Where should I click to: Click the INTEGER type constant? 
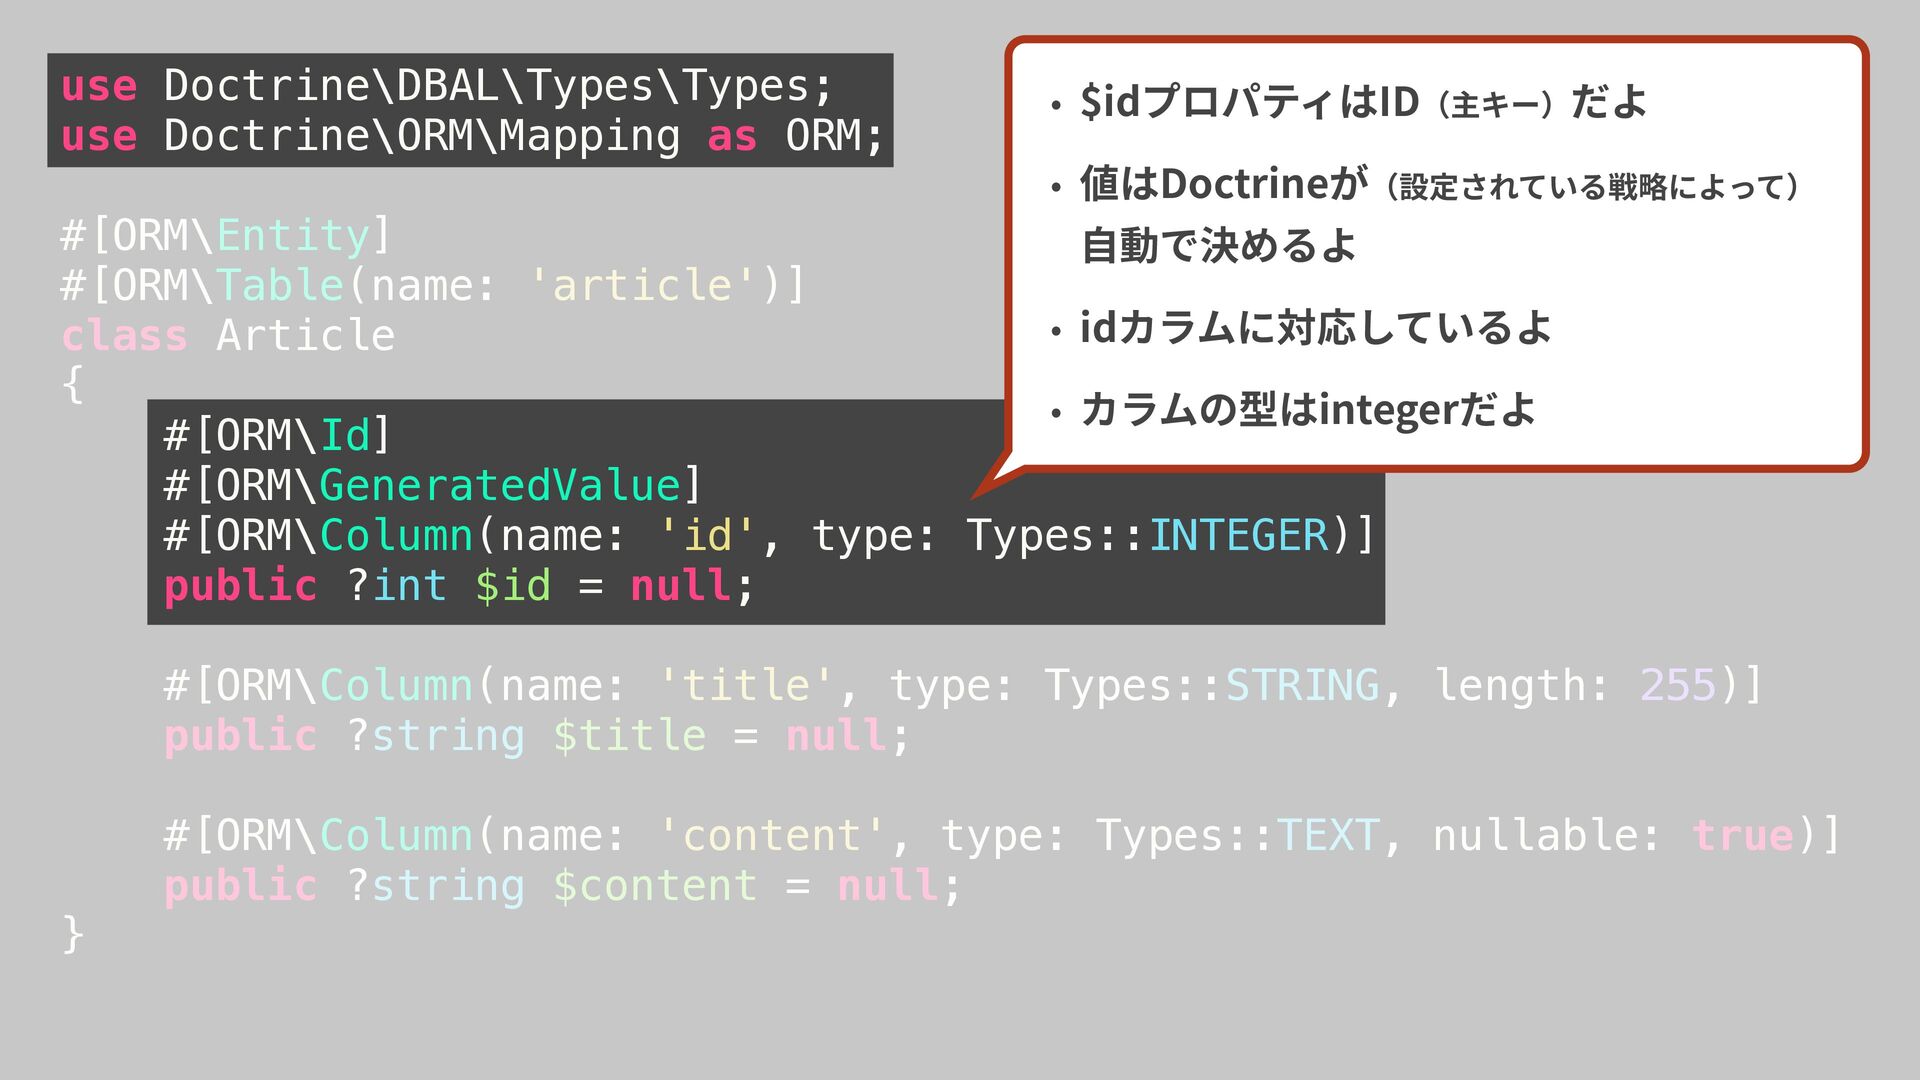(1238, 536)
